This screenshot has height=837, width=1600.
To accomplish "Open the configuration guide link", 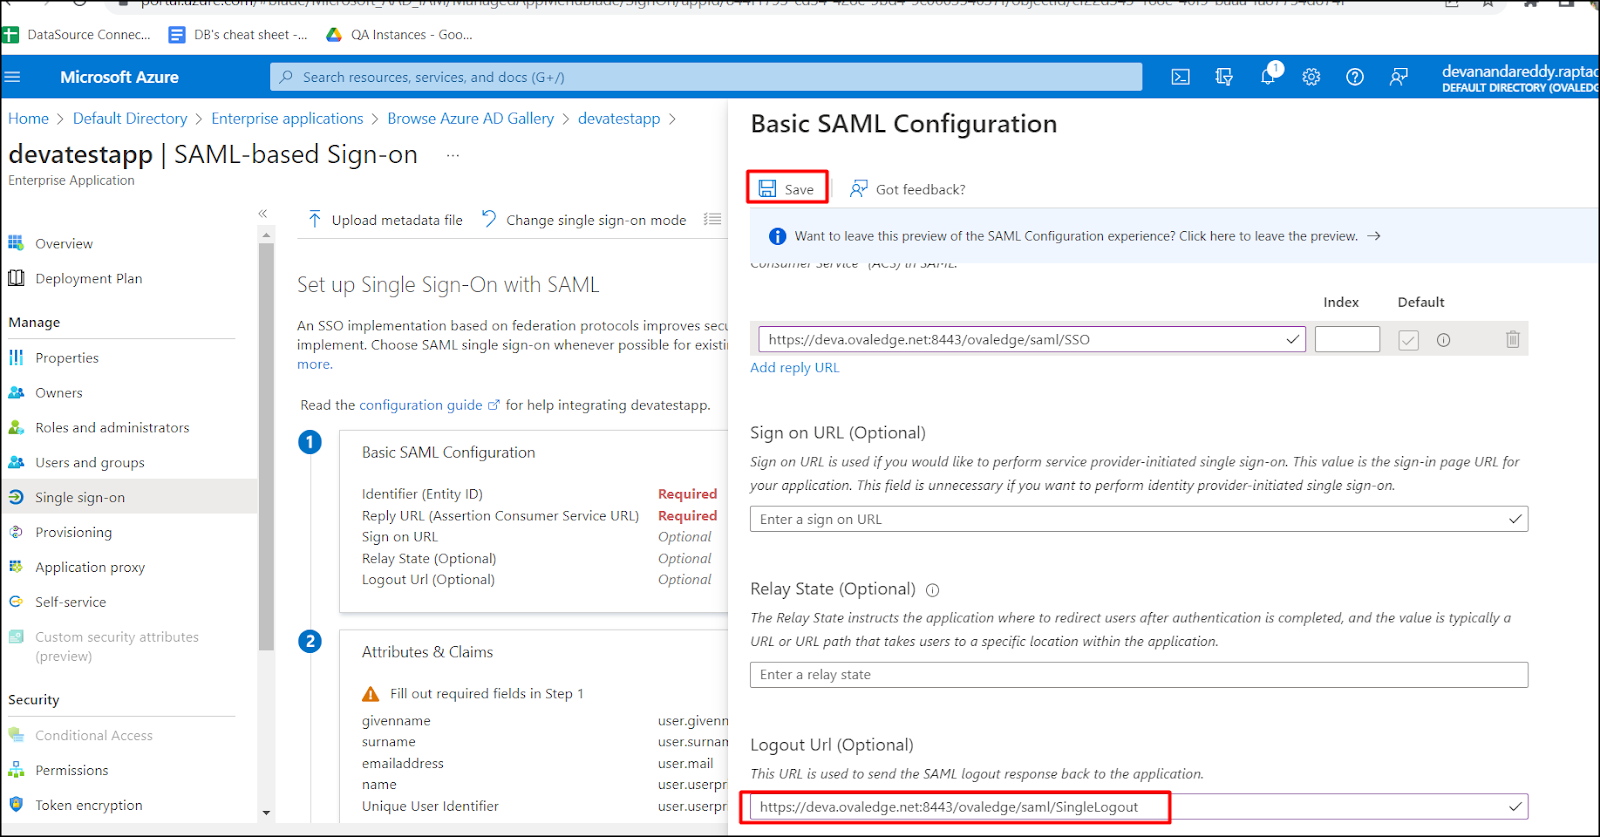I will click(421, 405).
